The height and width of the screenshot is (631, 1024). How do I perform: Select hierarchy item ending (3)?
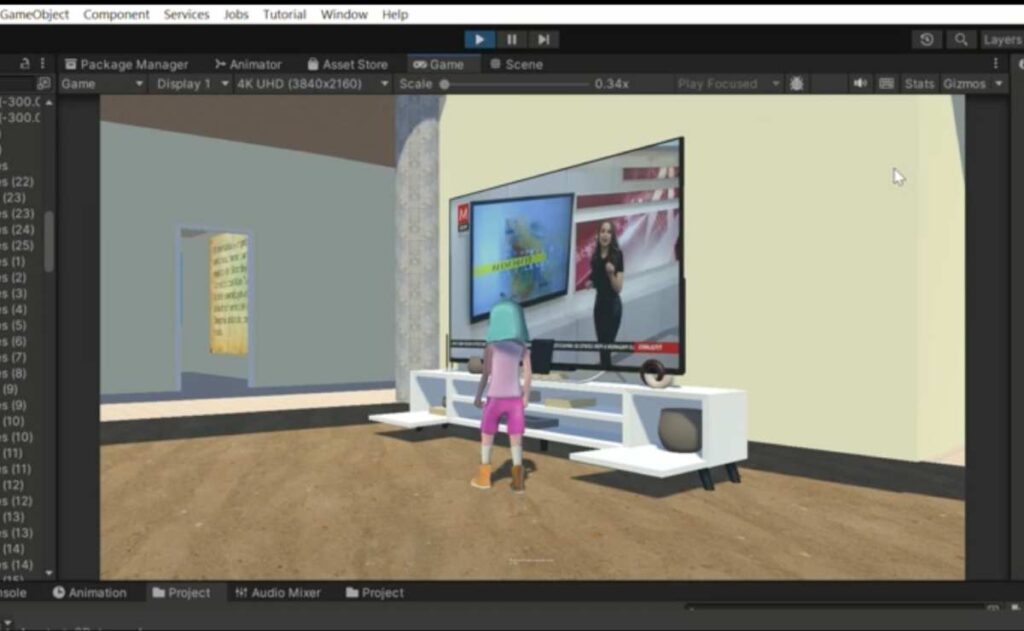tap(14, 293)
